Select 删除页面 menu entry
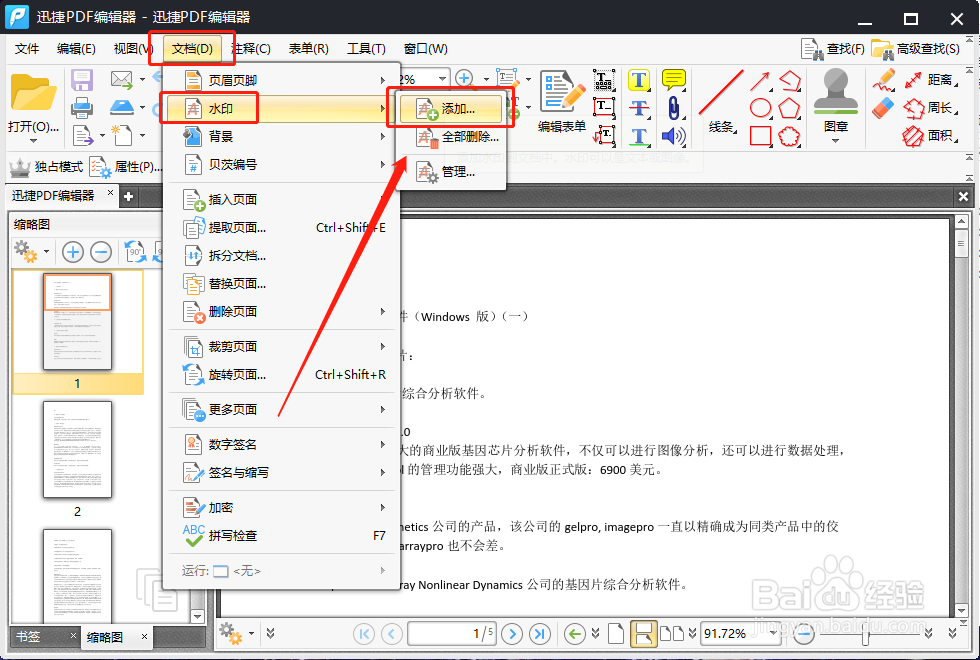This screenshot has width=980, height=660. click(281, 311)
